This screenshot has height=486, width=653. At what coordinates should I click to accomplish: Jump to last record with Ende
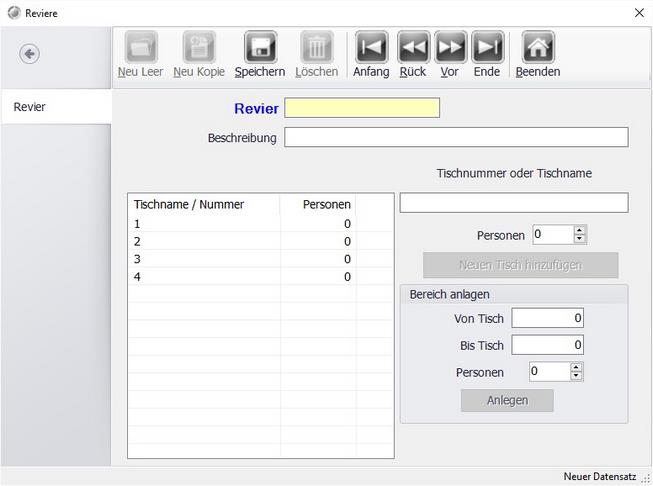[487, 47]
